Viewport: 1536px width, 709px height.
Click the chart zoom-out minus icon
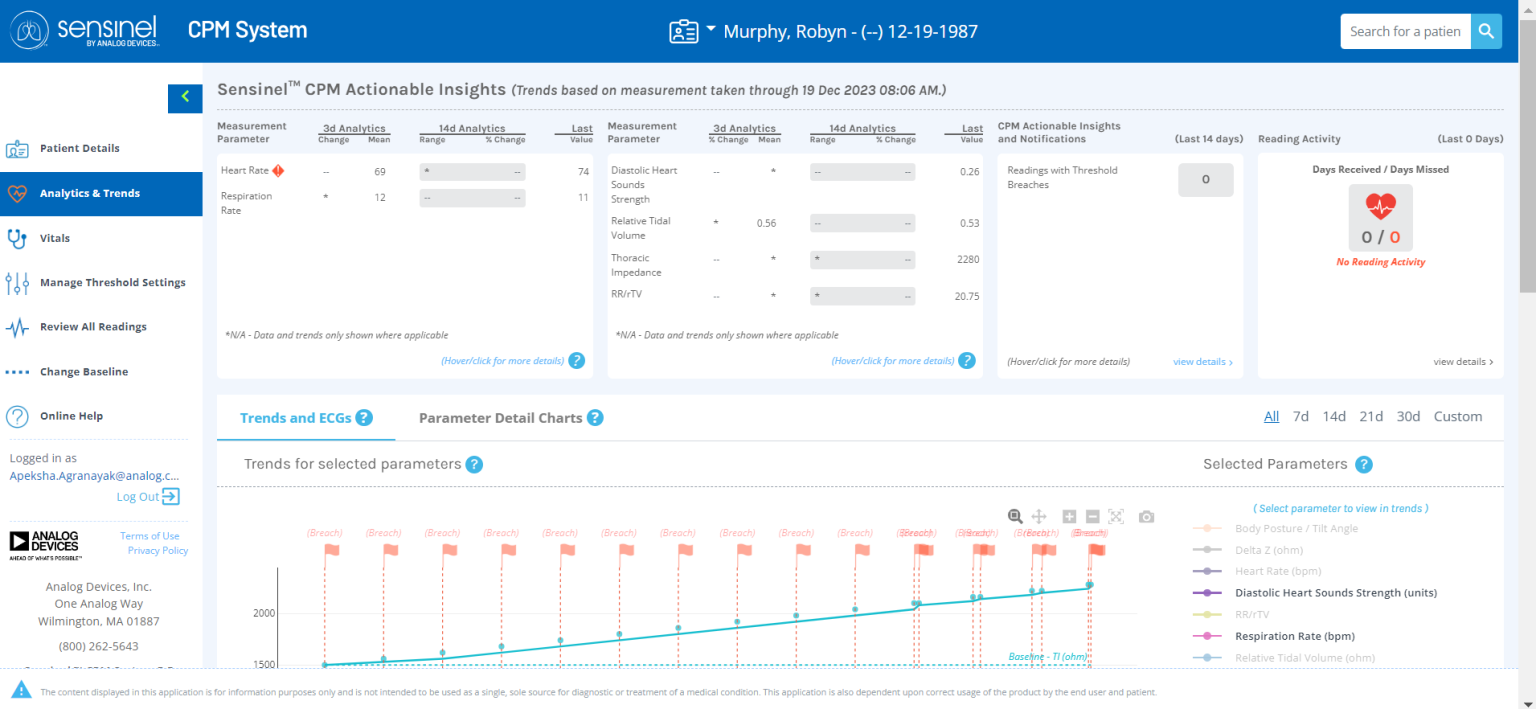1093,516
